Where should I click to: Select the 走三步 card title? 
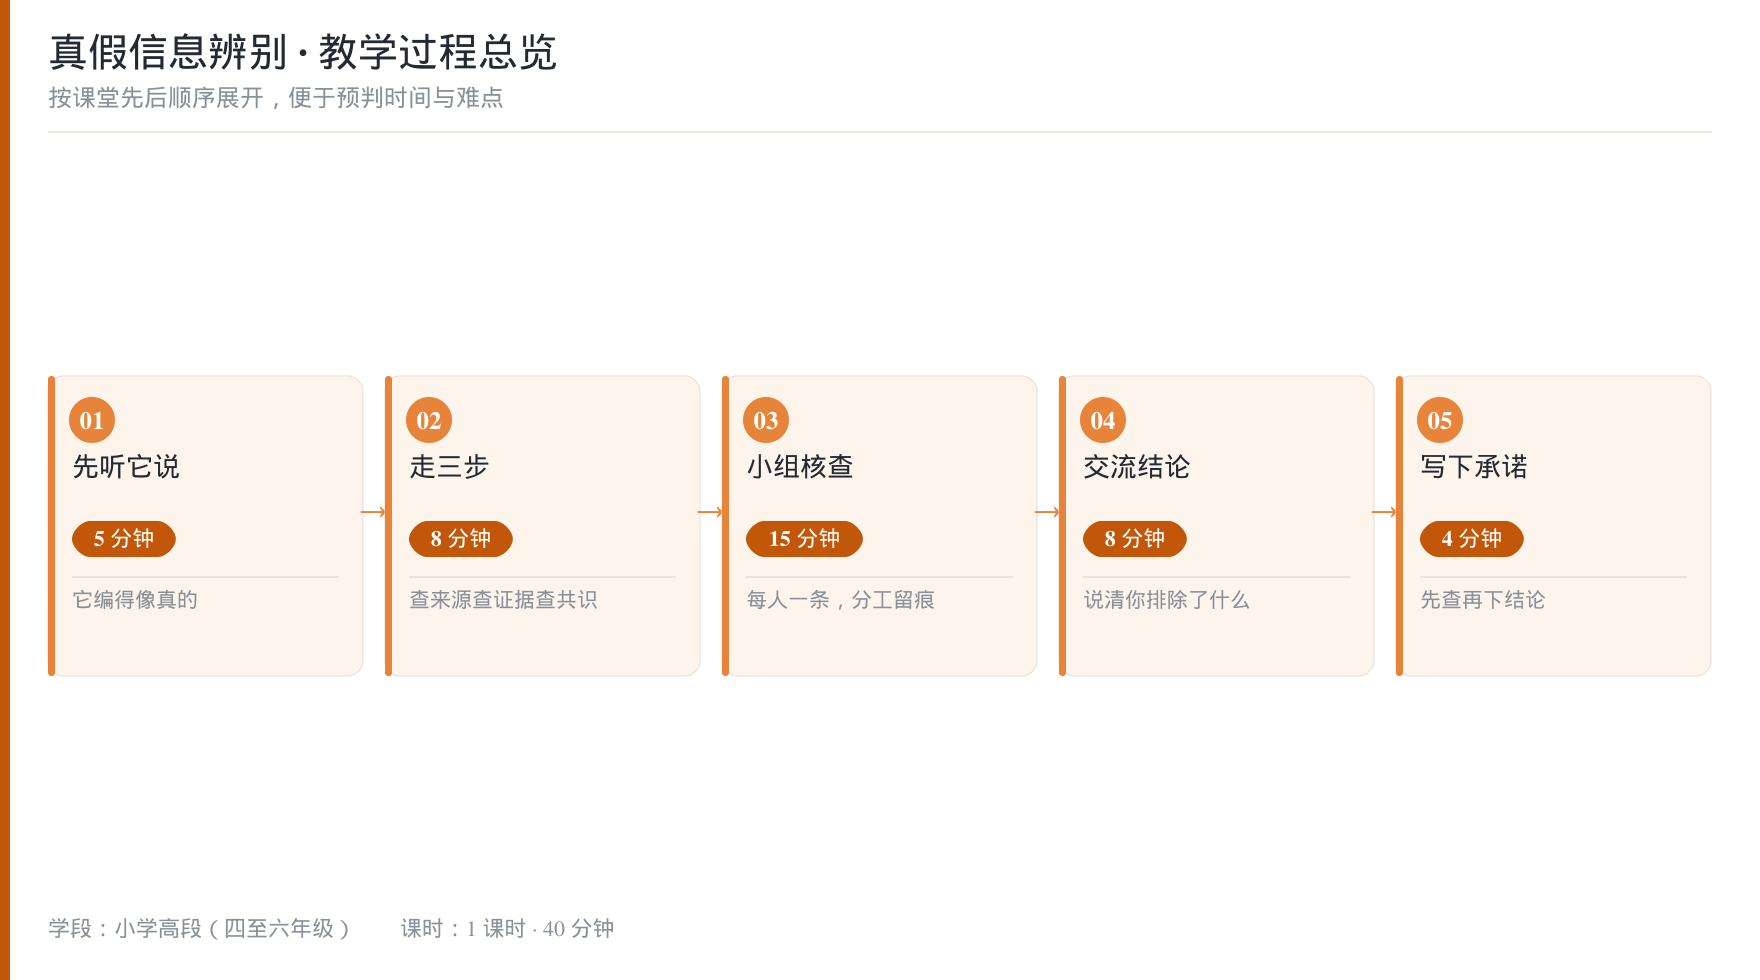(x=449, y=467)
